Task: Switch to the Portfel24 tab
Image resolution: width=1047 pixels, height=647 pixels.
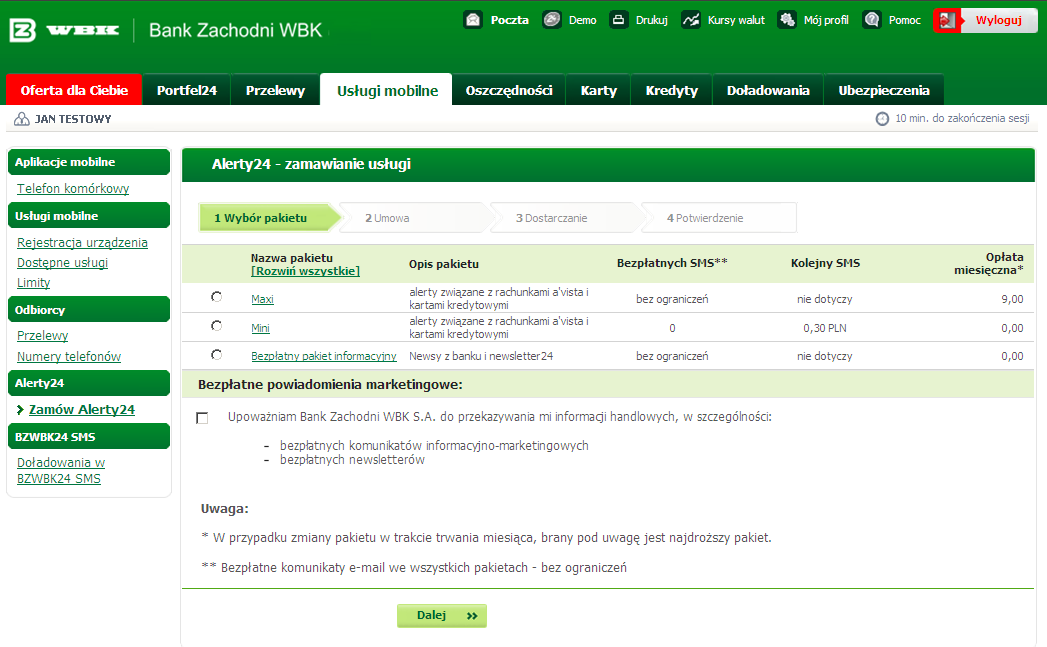Action: [x=187, y=90]
